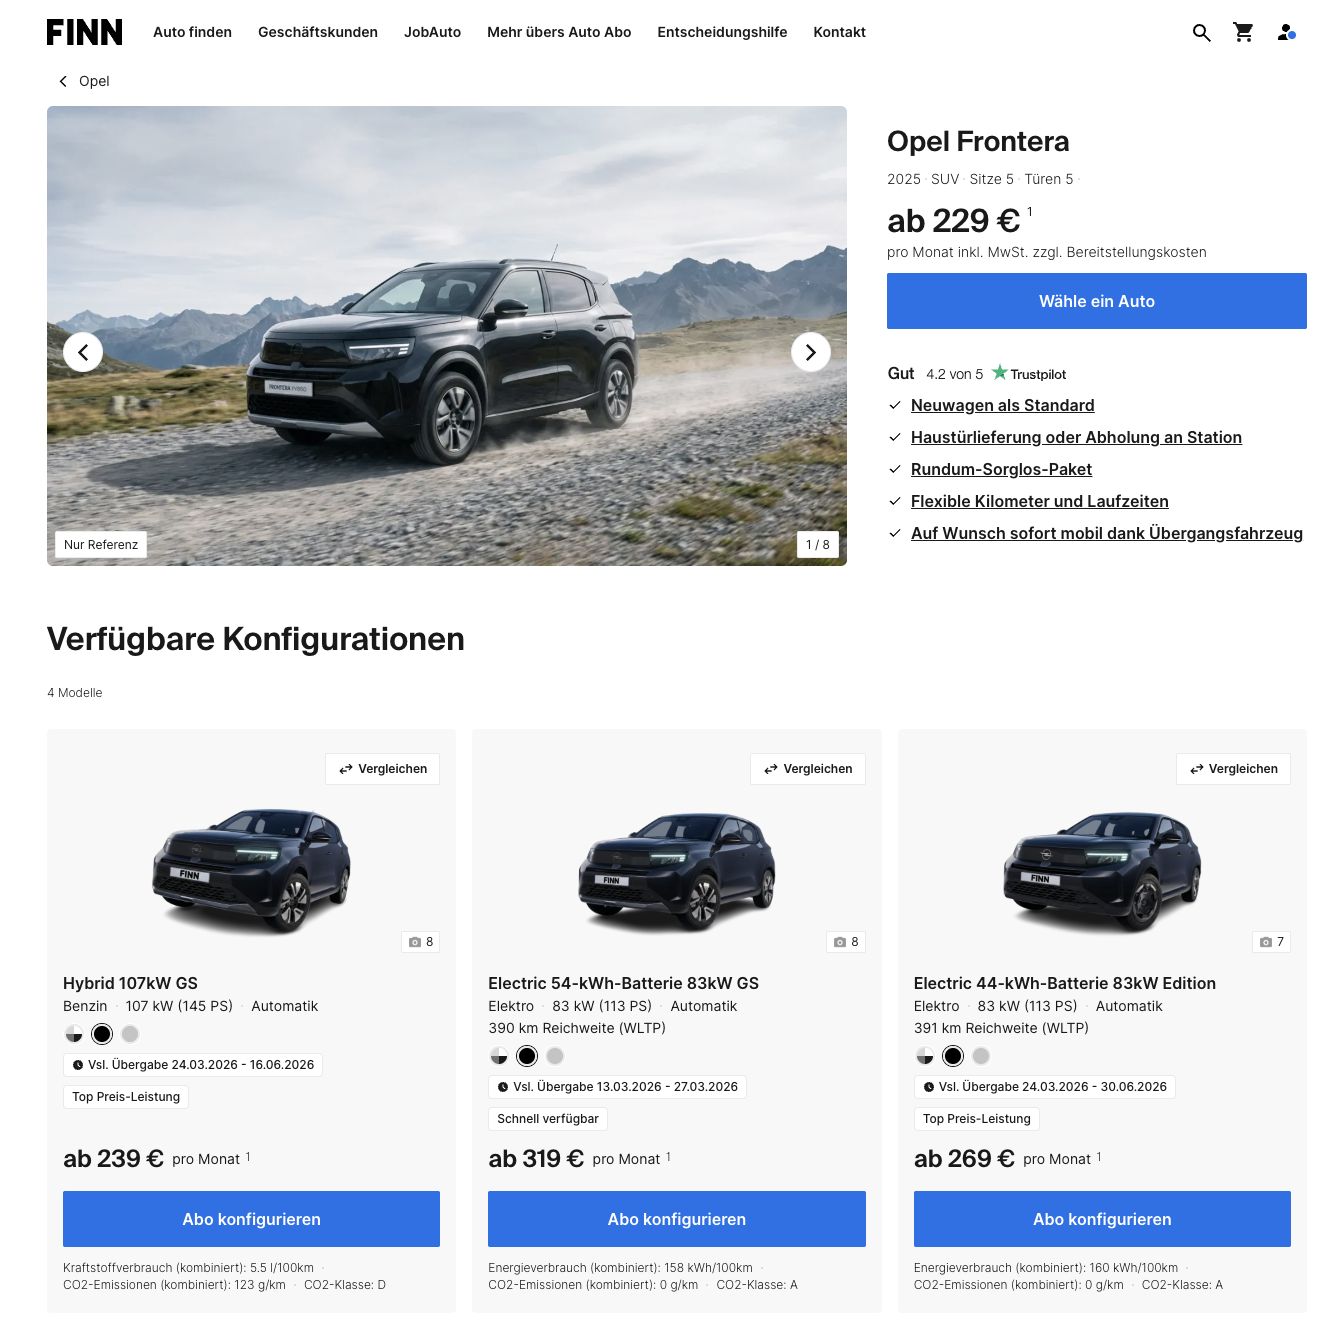Open photo count on Electric 44-kWh card
The image size is (1342, 1324).
[1271, 942]
